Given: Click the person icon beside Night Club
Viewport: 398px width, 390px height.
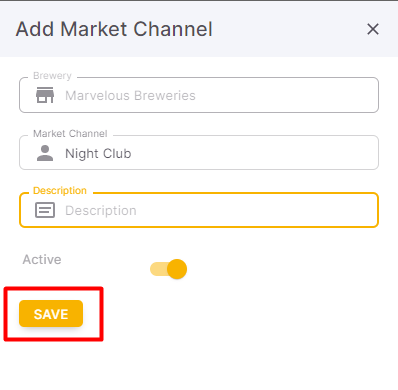Looking at the screenshot, I should tap(45, 153).
